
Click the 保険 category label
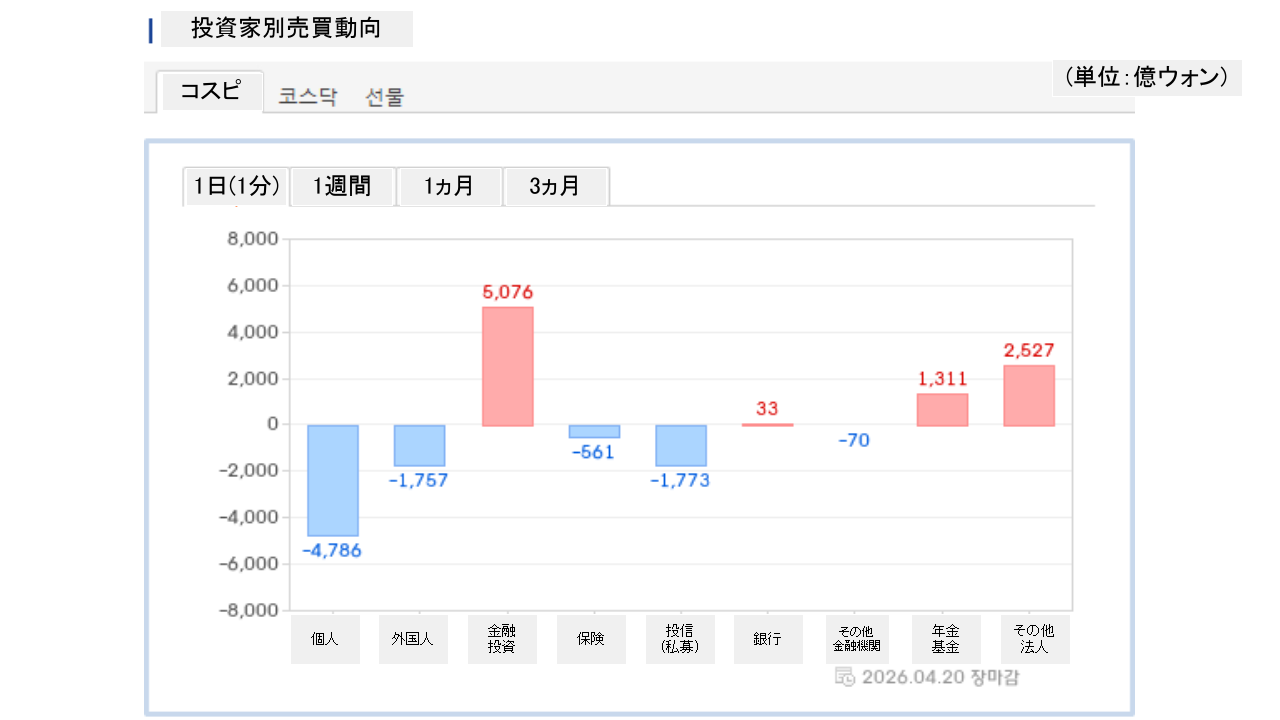click(591, 639)
